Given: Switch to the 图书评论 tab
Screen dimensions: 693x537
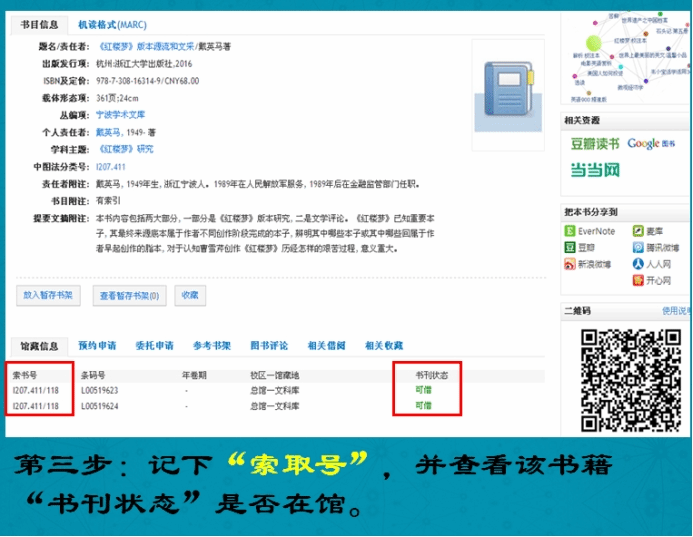Looking at the screenshot, I should (268, 346).
